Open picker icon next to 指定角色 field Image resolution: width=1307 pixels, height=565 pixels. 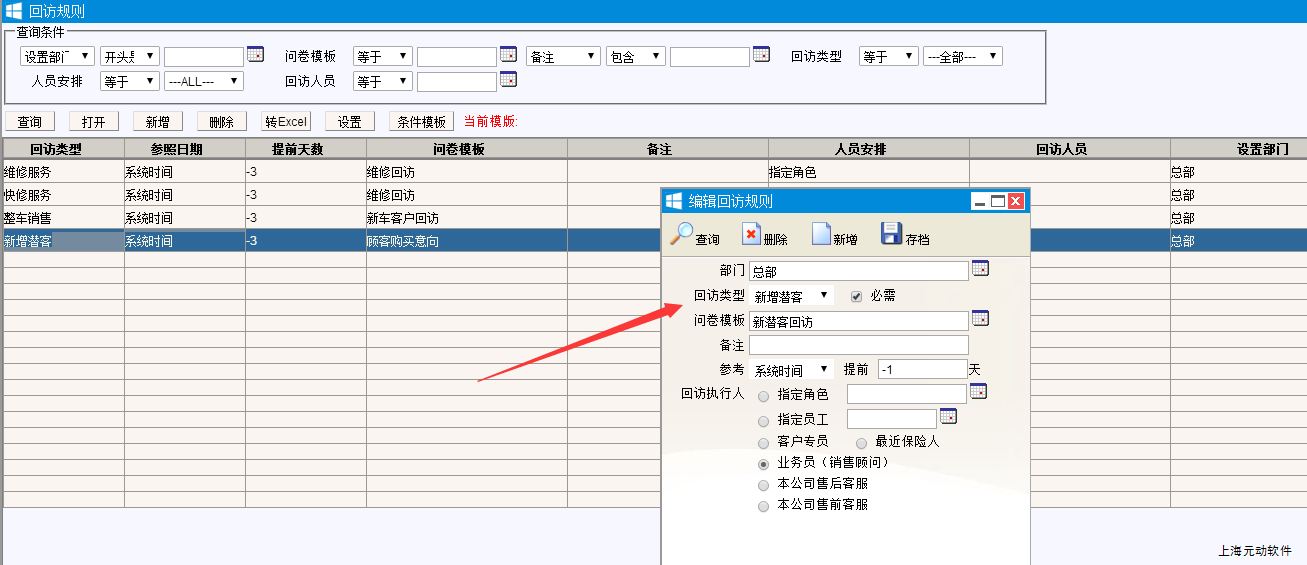tap(978, 392)
